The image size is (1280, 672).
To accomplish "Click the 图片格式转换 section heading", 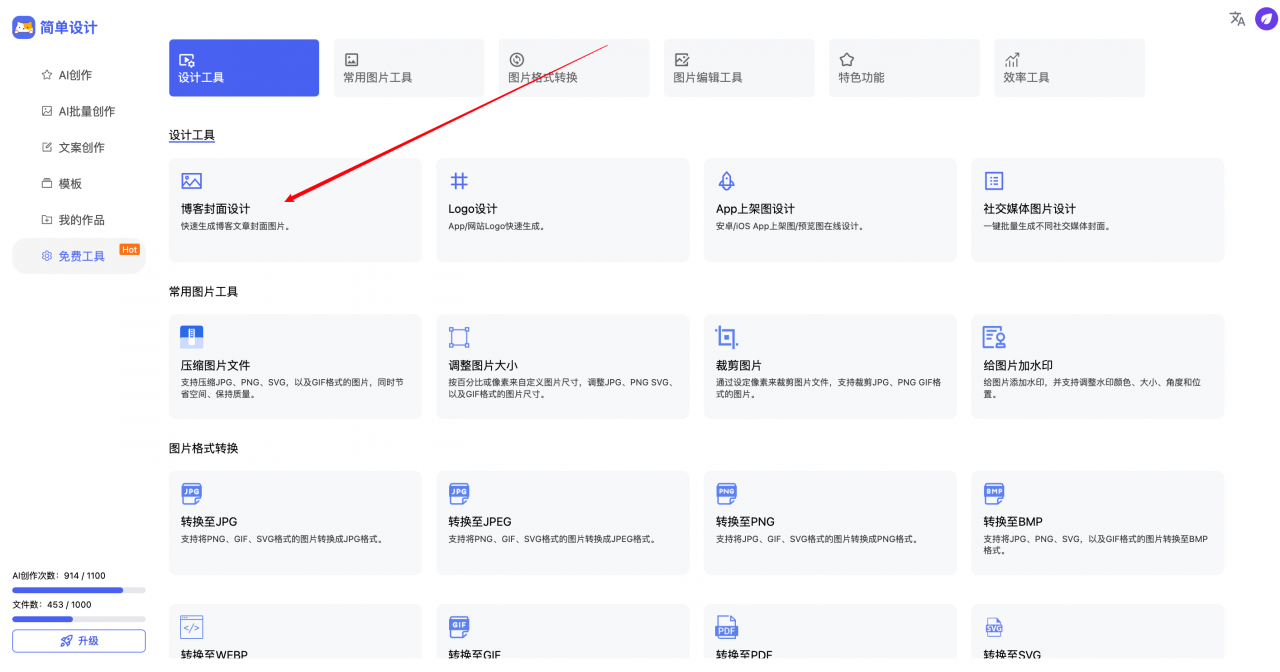I will 203,448.
